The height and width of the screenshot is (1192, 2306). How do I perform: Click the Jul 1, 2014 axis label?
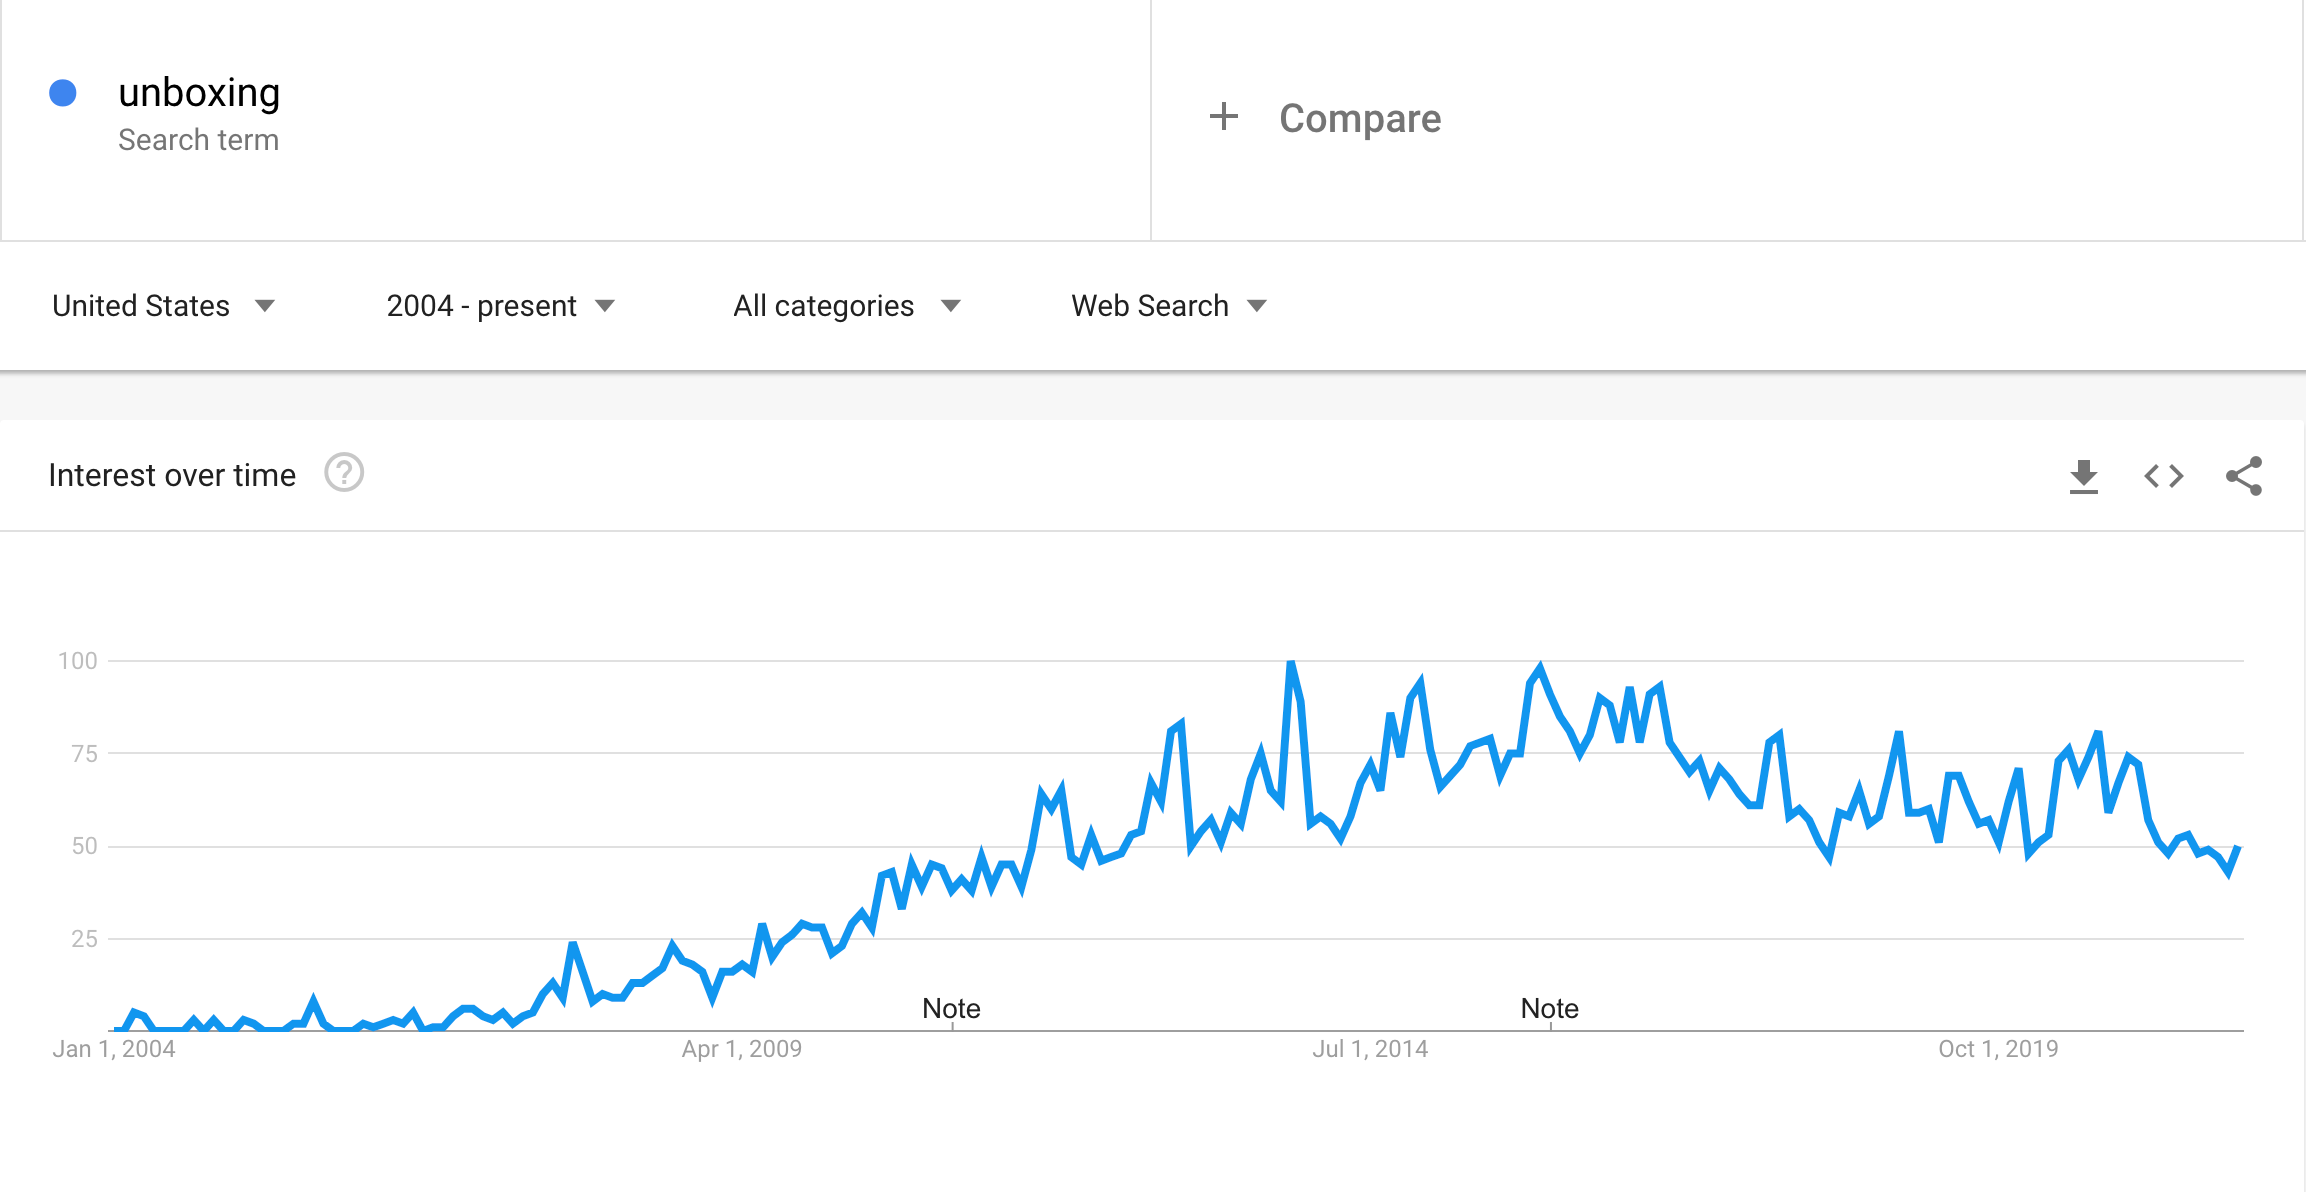[x=1369, y=1049]
